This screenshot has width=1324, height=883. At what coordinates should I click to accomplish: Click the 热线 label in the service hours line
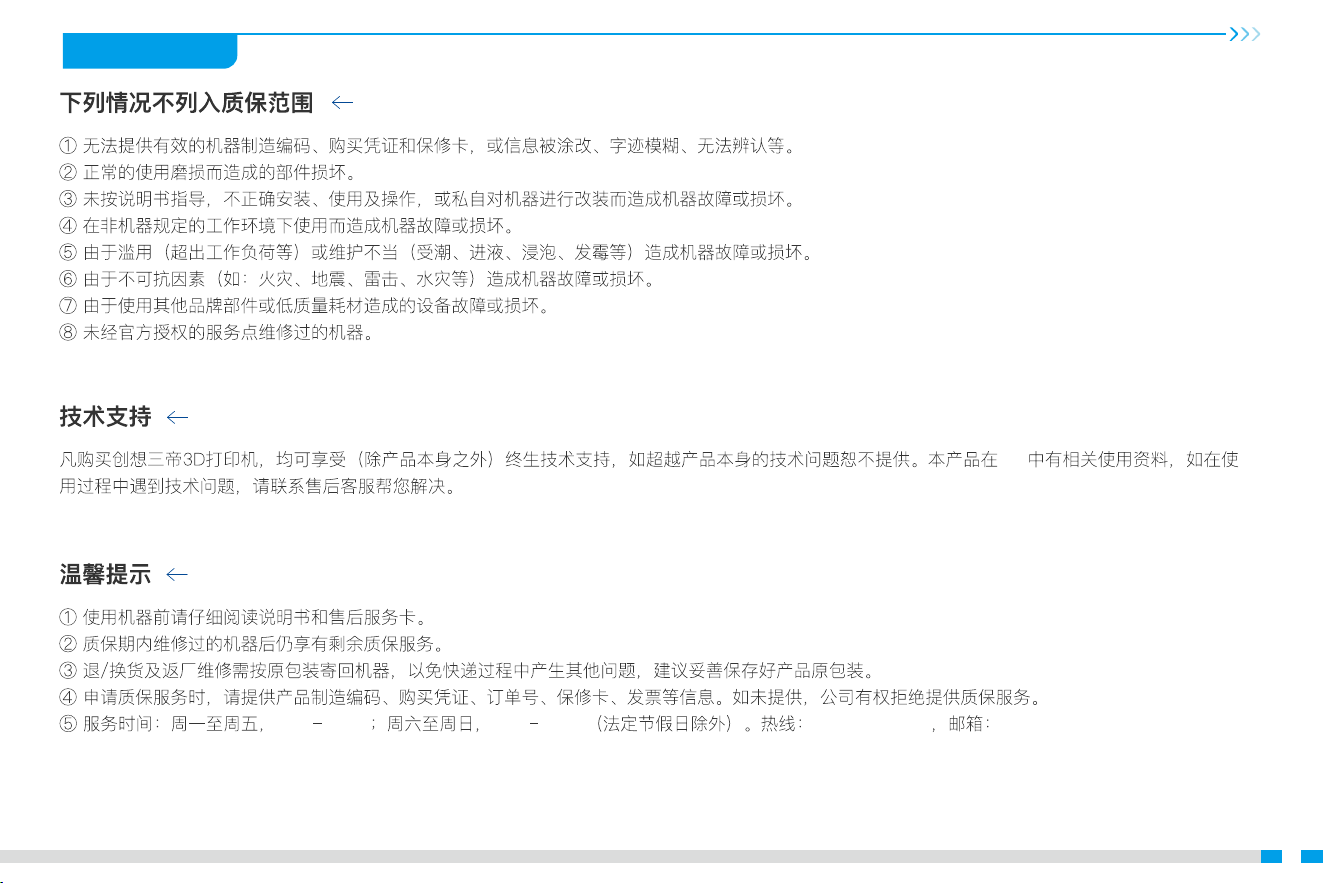783,724
